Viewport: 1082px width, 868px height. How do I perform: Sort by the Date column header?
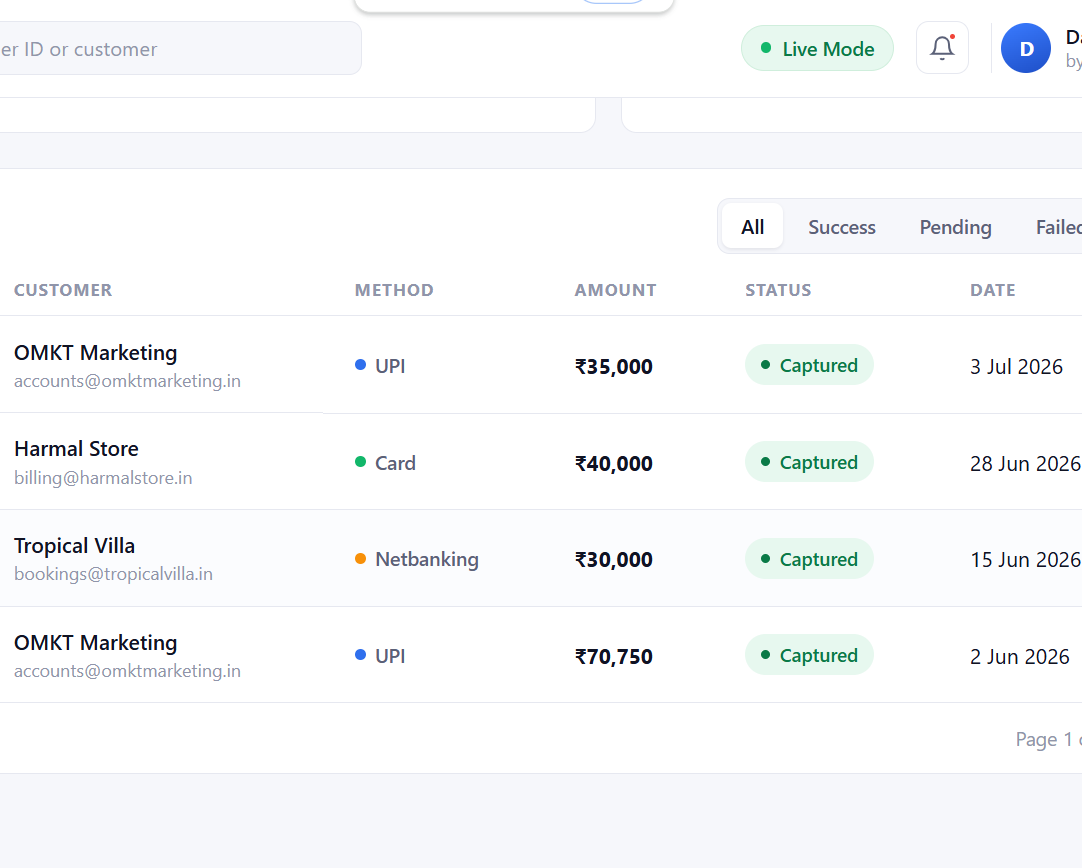pos(992,290)
